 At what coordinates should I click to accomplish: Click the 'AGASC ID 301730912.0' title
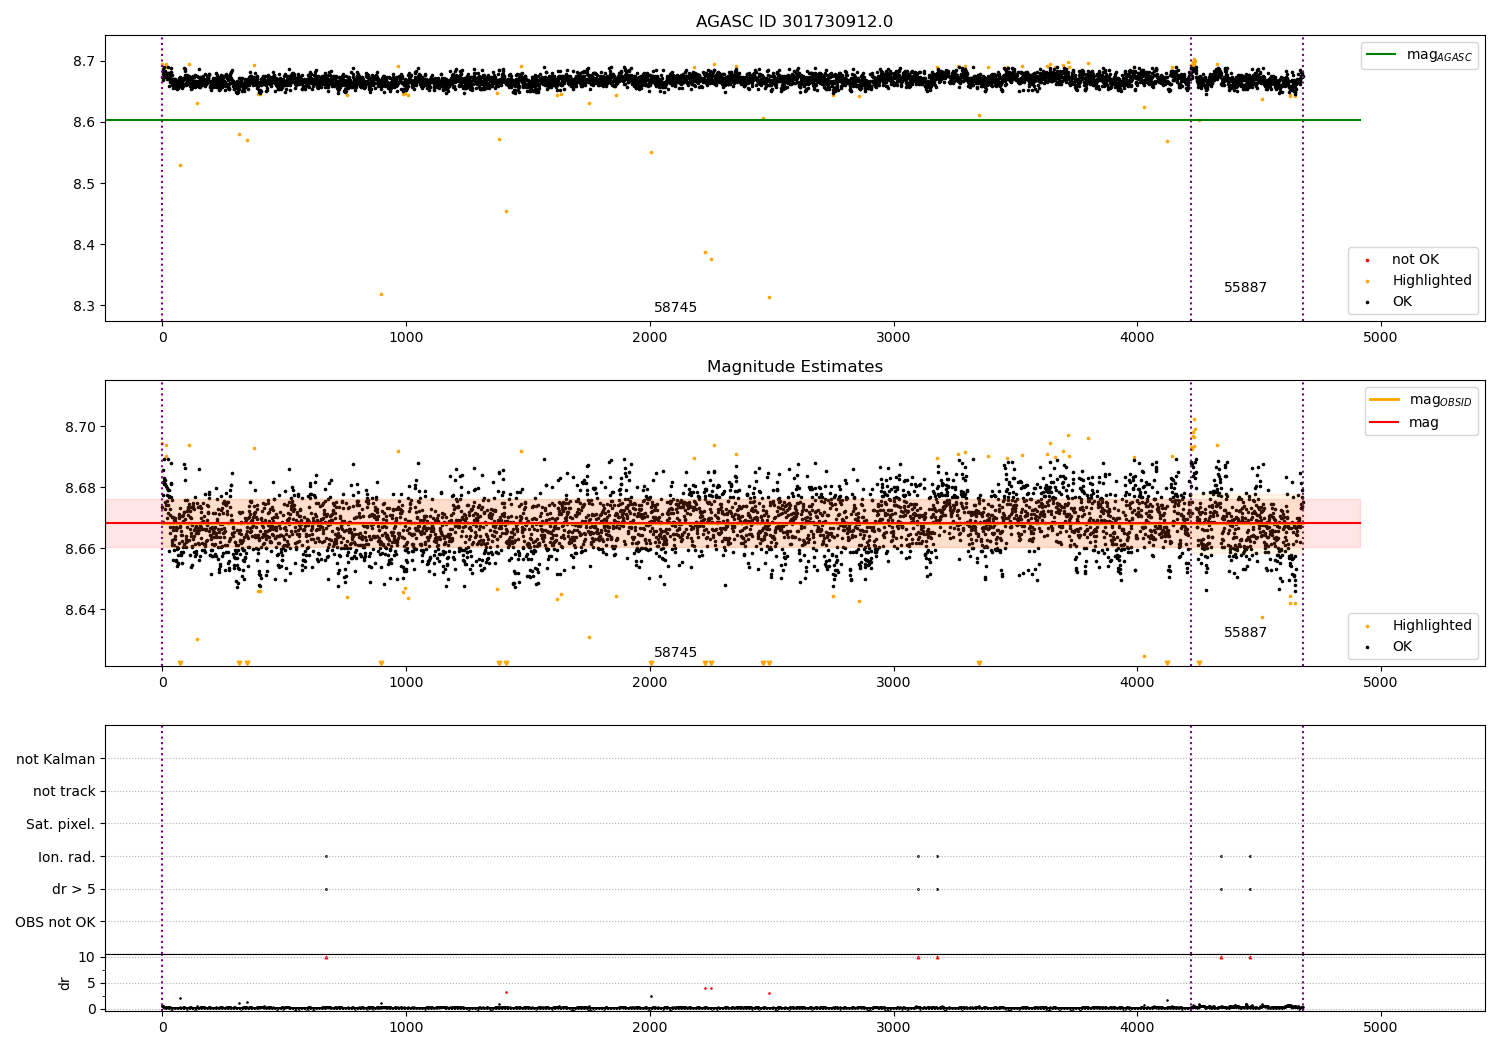click(x=794, y=22)
